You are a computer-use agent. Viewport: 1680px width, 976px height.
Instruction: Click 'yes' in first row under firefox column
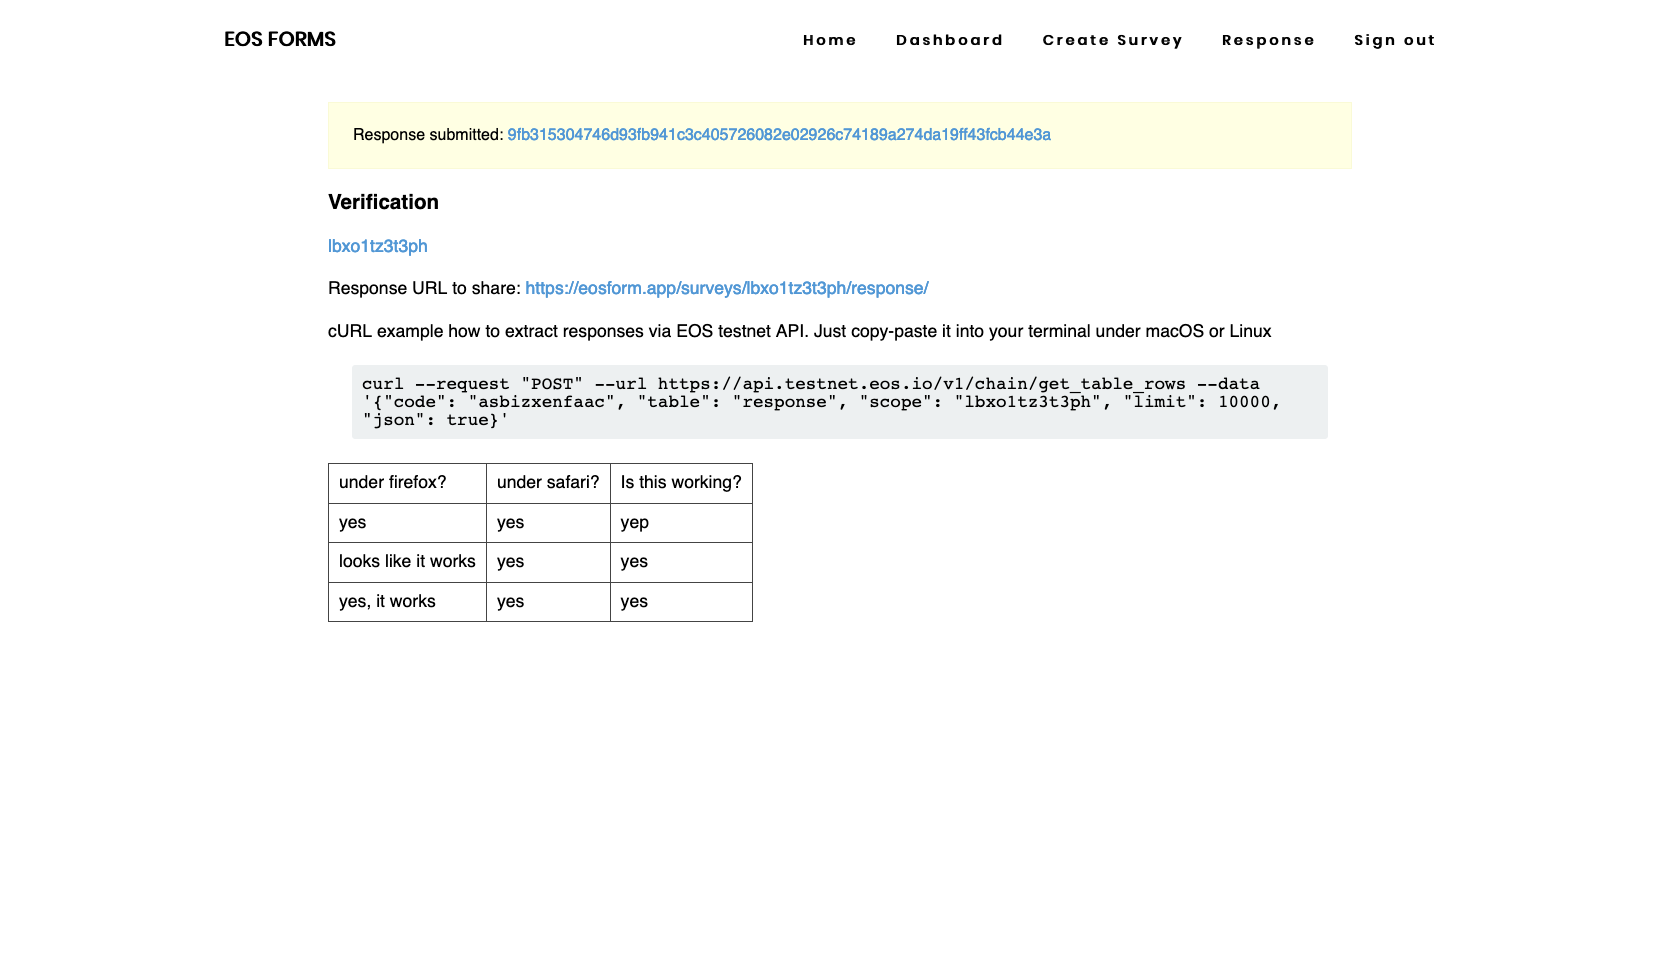pyautogui.click(x=407, y=523)
